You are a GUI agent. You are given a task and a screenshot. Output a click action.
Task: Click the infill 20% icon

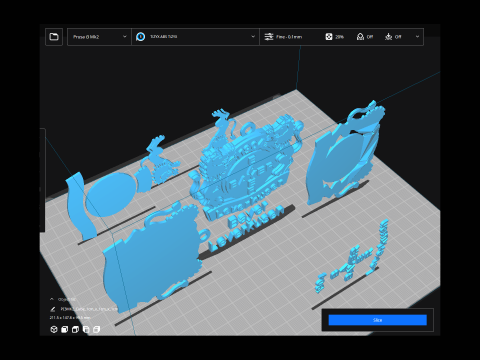(329, 37)
